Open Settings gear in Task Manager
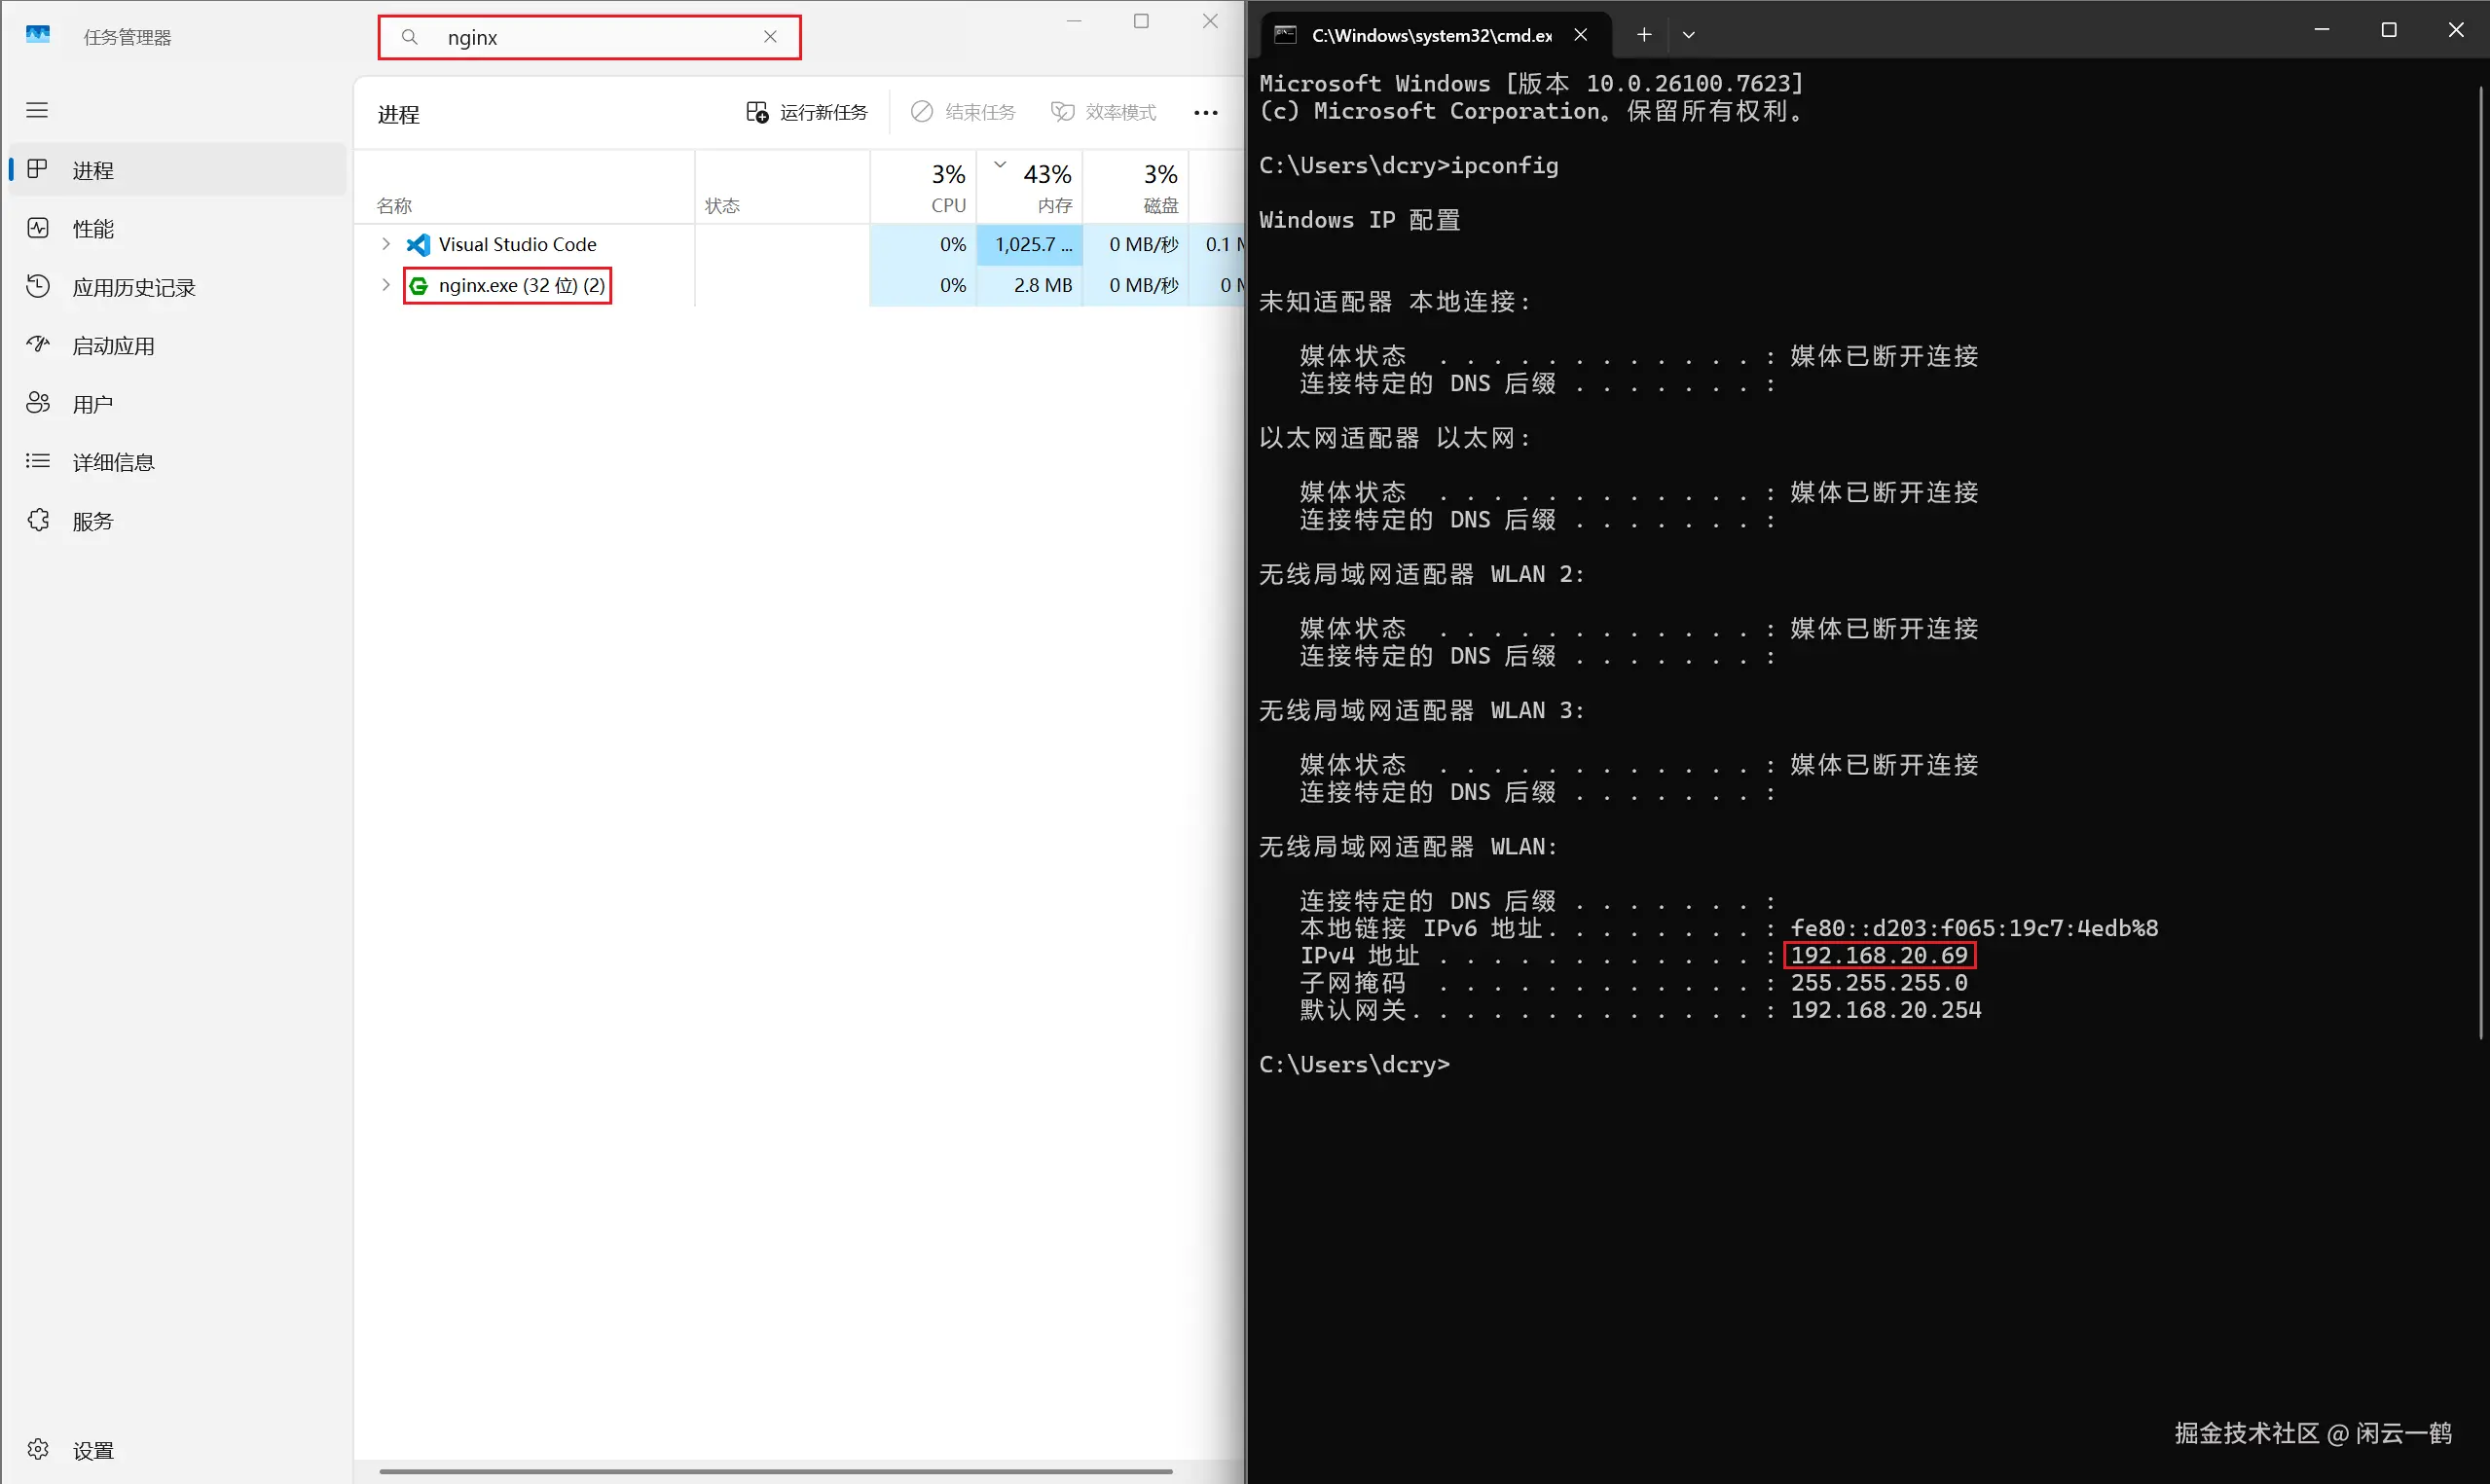The image size is (2490, 1484). (38, 1449)
